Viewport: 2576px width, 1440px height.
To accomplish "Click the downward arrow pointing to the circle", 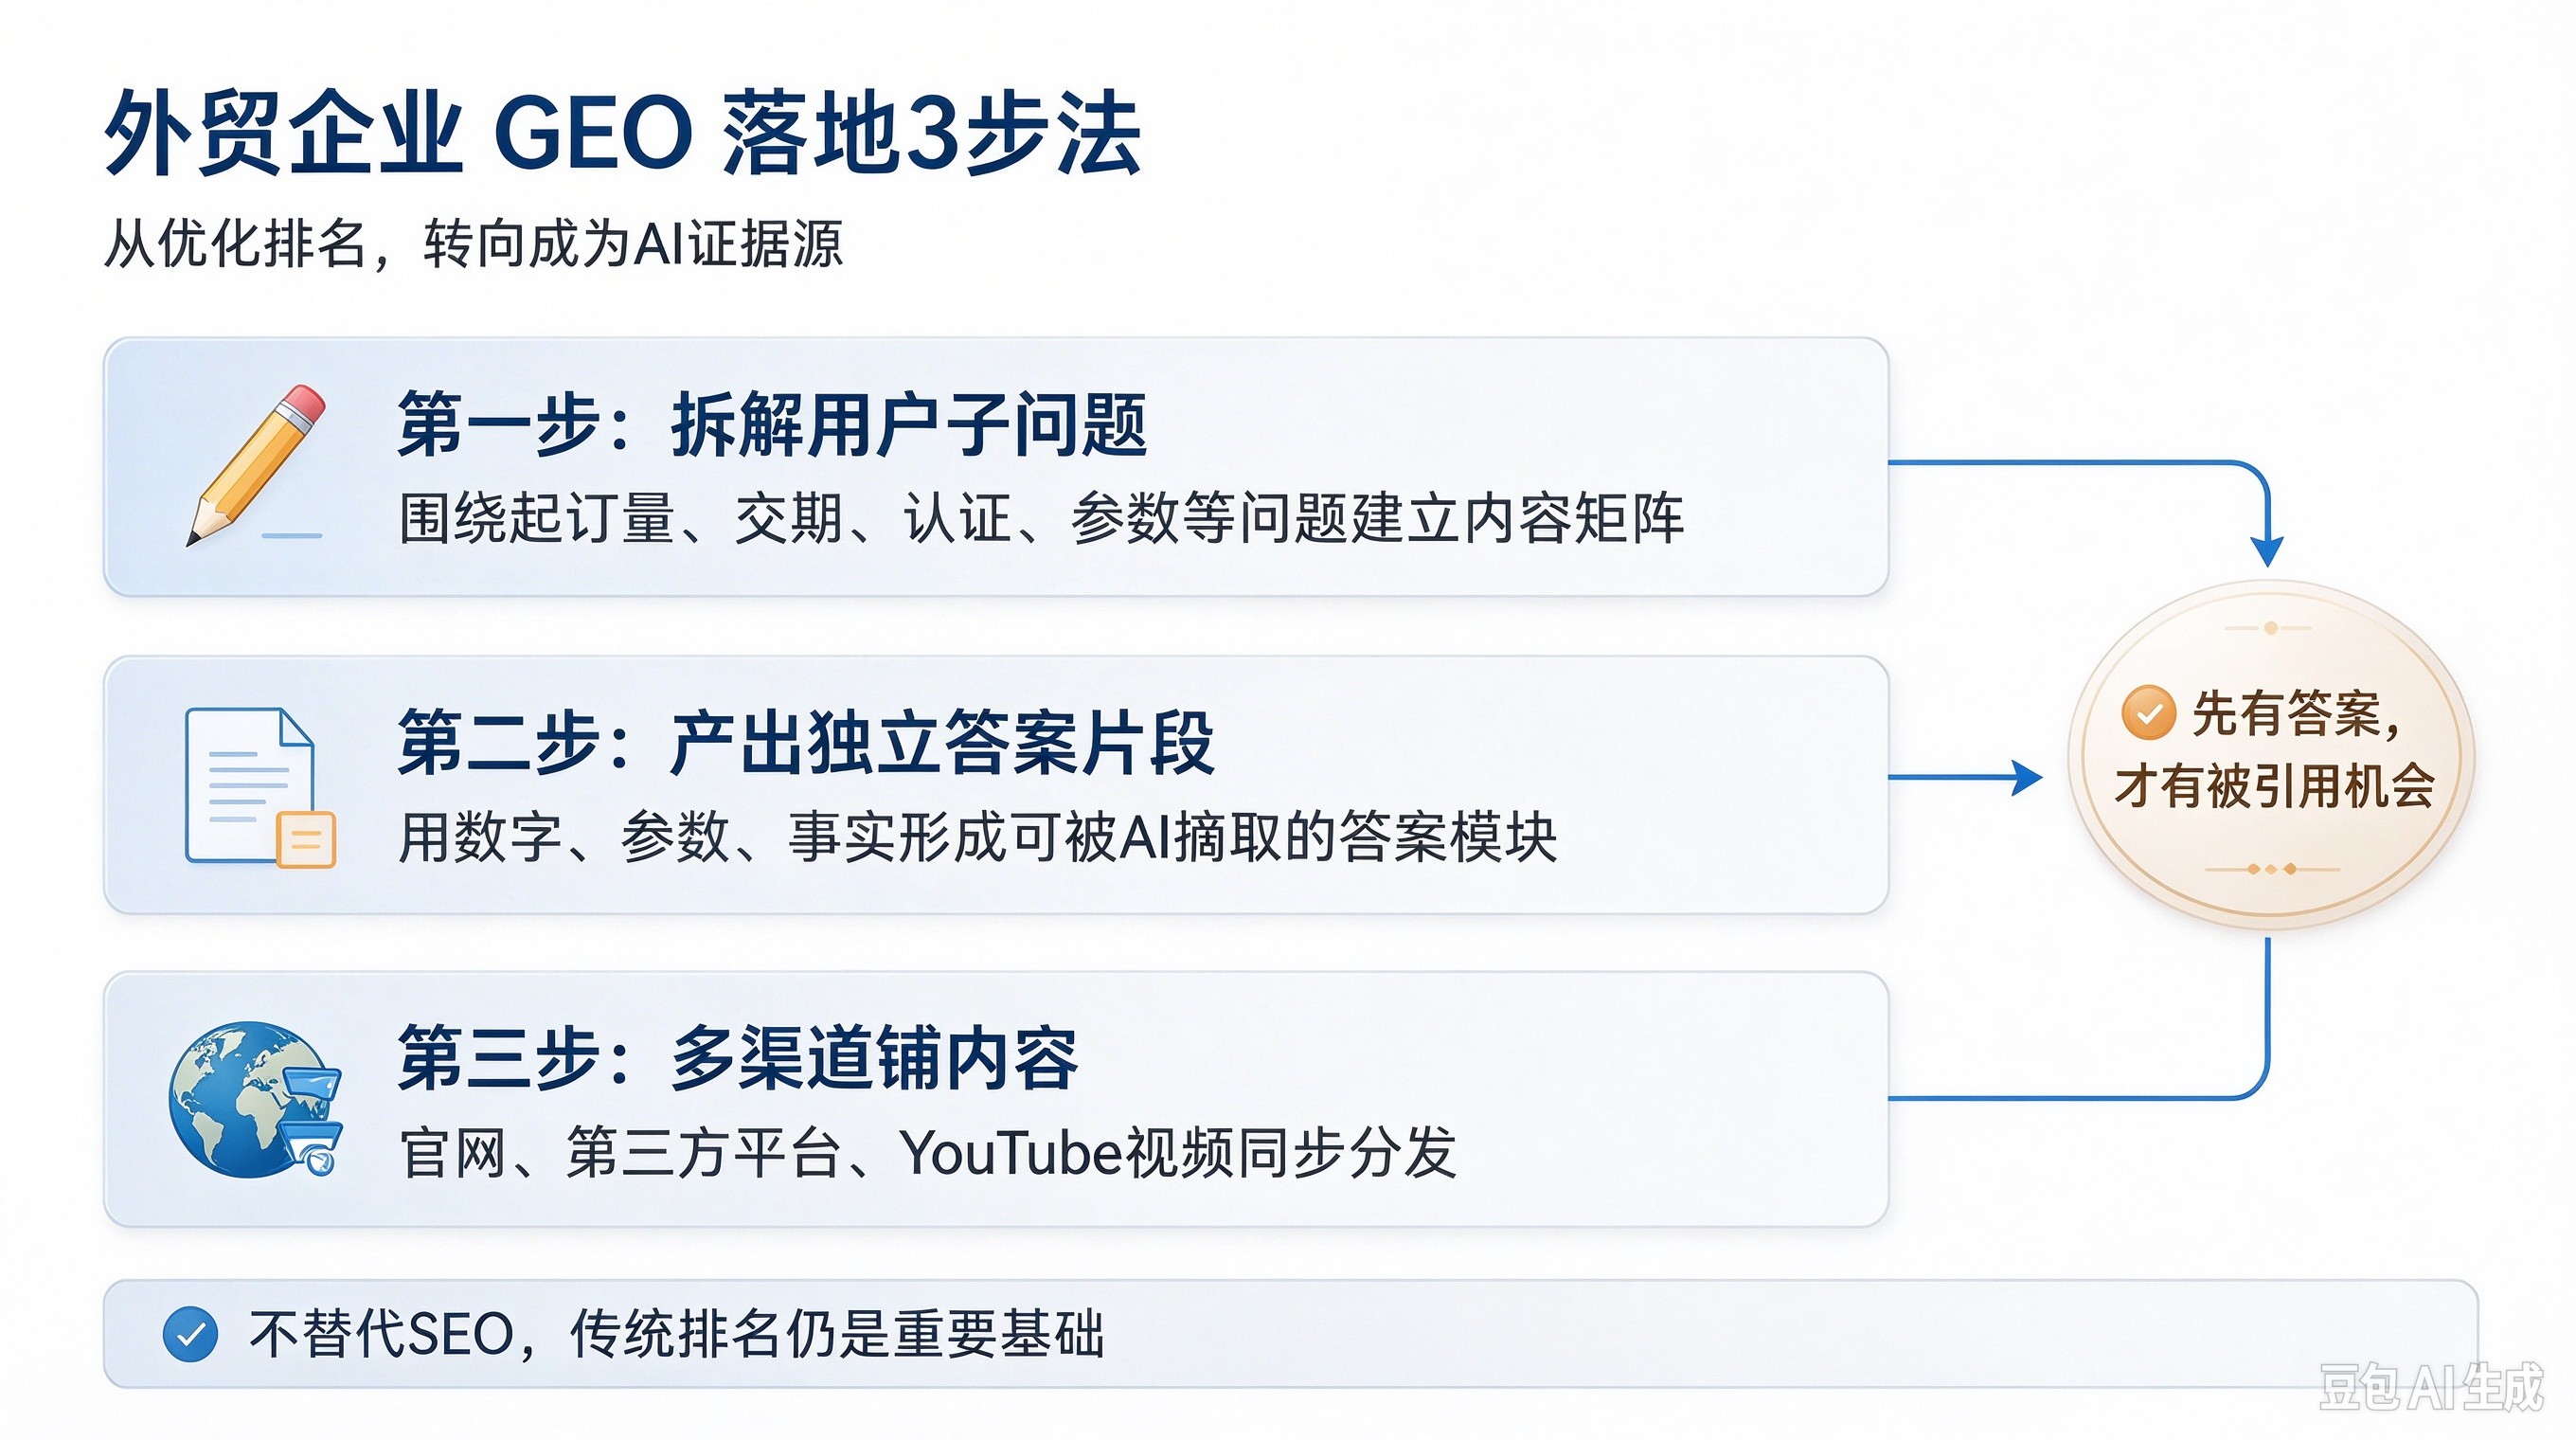I will (x=2267, y=548).
